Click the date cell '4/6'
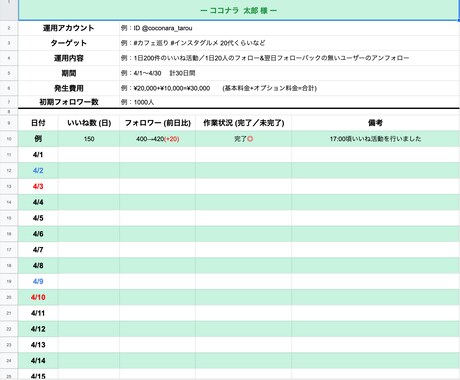Image resolution: width=460 pixels, height=380 pixels. click(38, 234)
